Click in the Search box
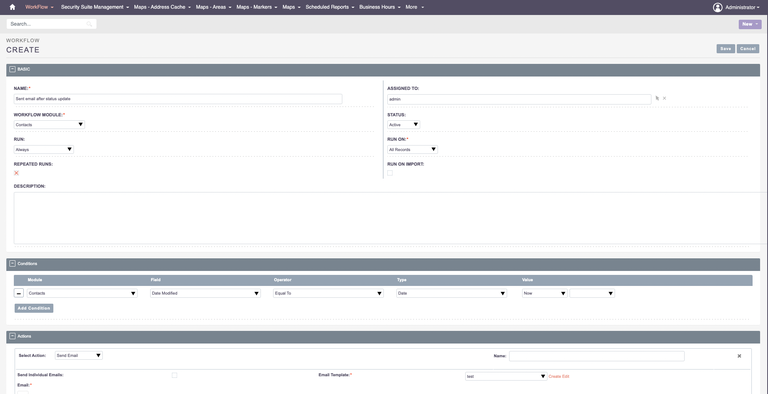The image size is (768, 394). tap(51, 24)
